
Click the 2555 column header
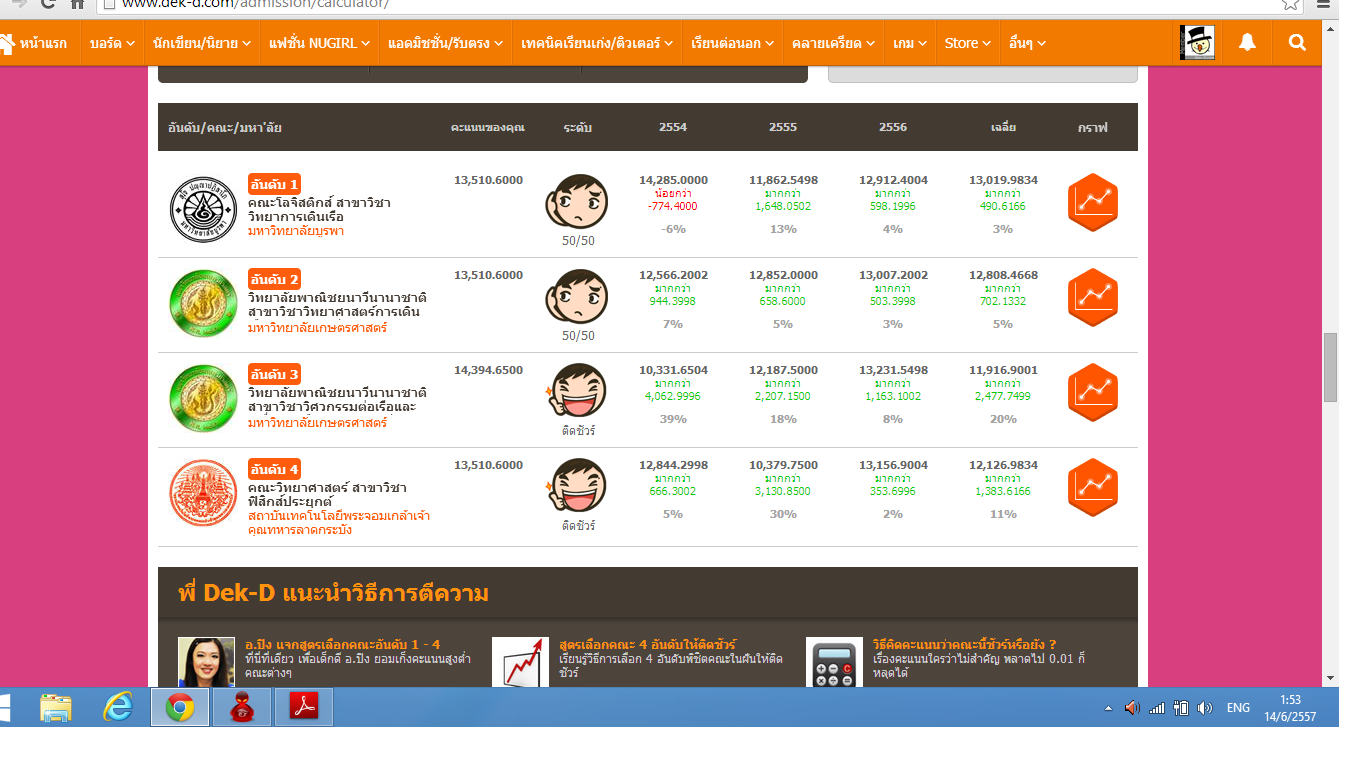[x=783, y=127]
